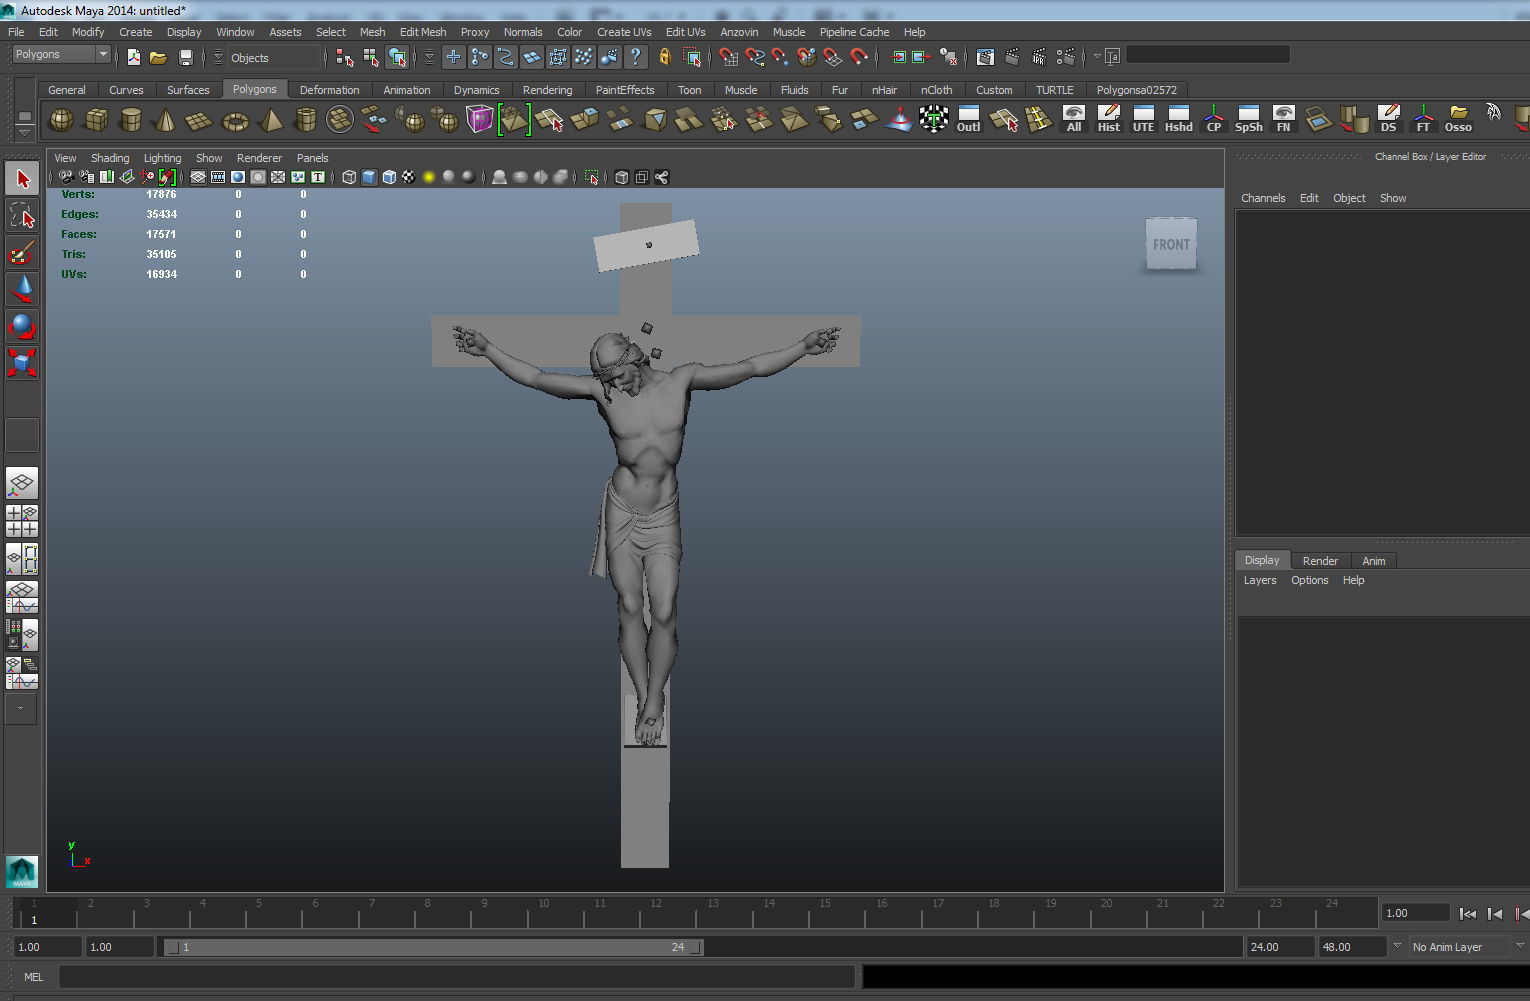The height and width of the screenshot is (1001, 1530).
Task: Open the viewport Panels menu
Action: pos(312,158)
